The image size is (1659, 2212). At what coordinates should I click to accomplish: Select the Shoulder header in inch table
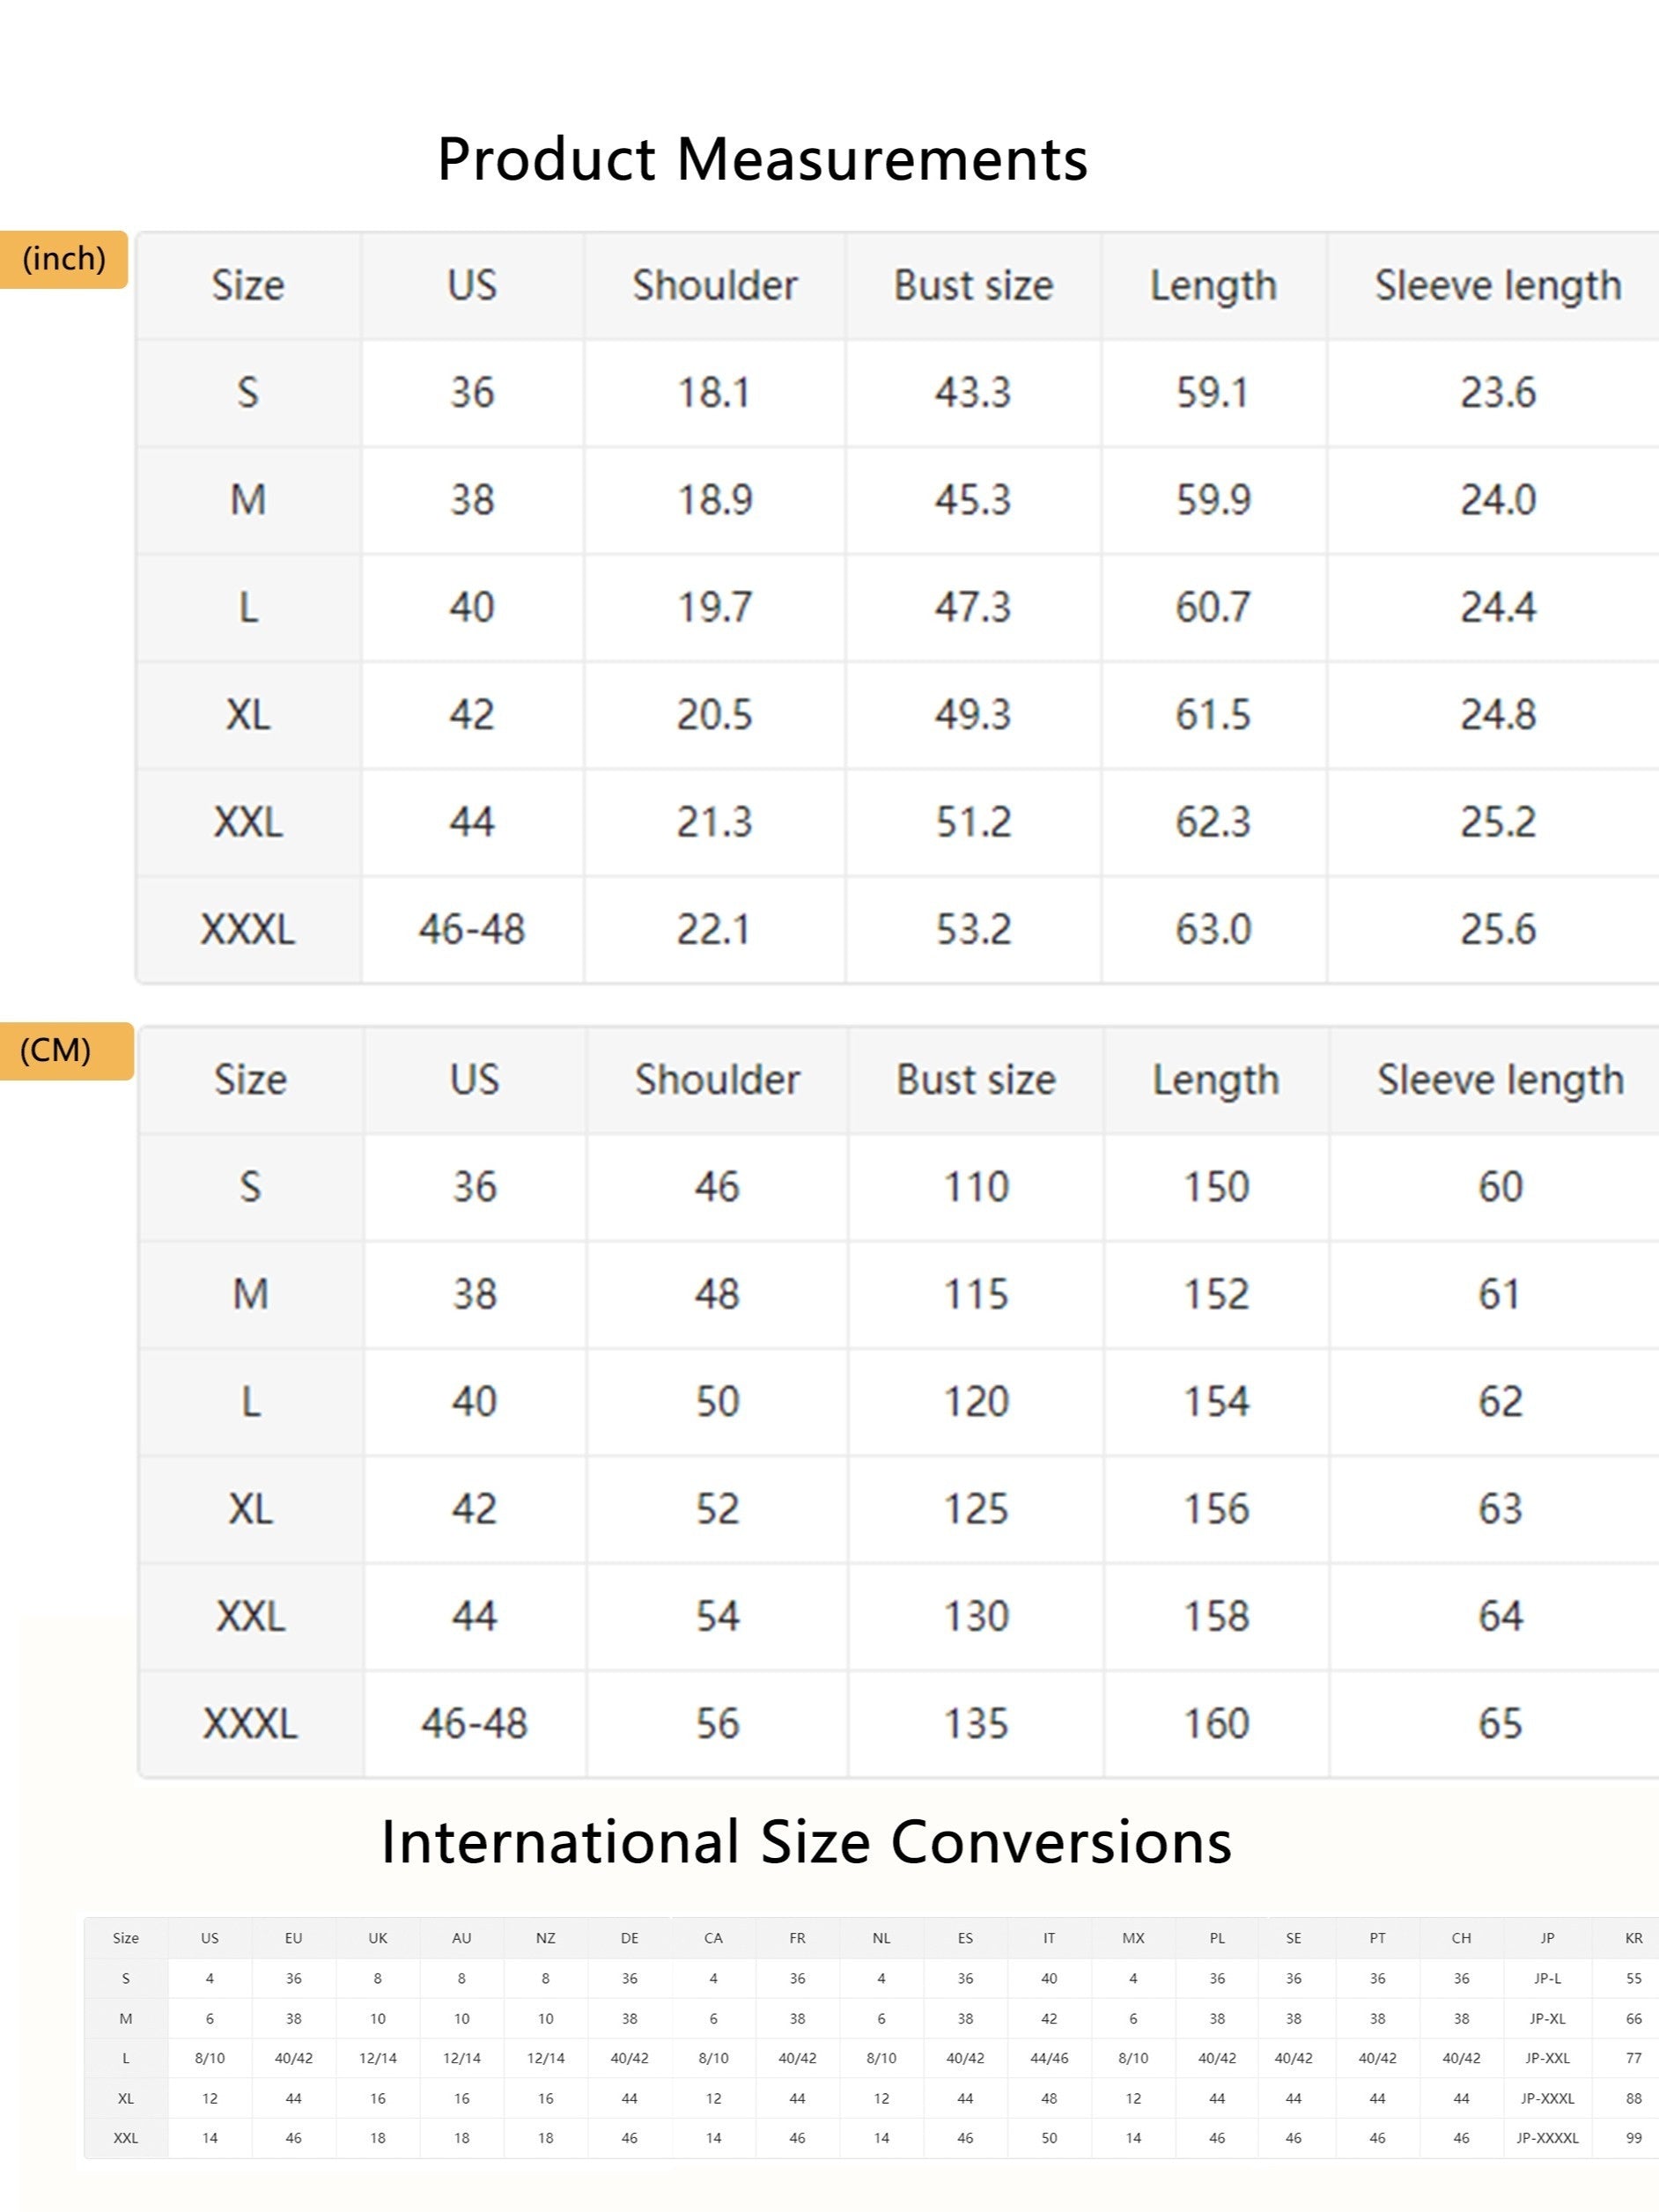coord(714,286)
